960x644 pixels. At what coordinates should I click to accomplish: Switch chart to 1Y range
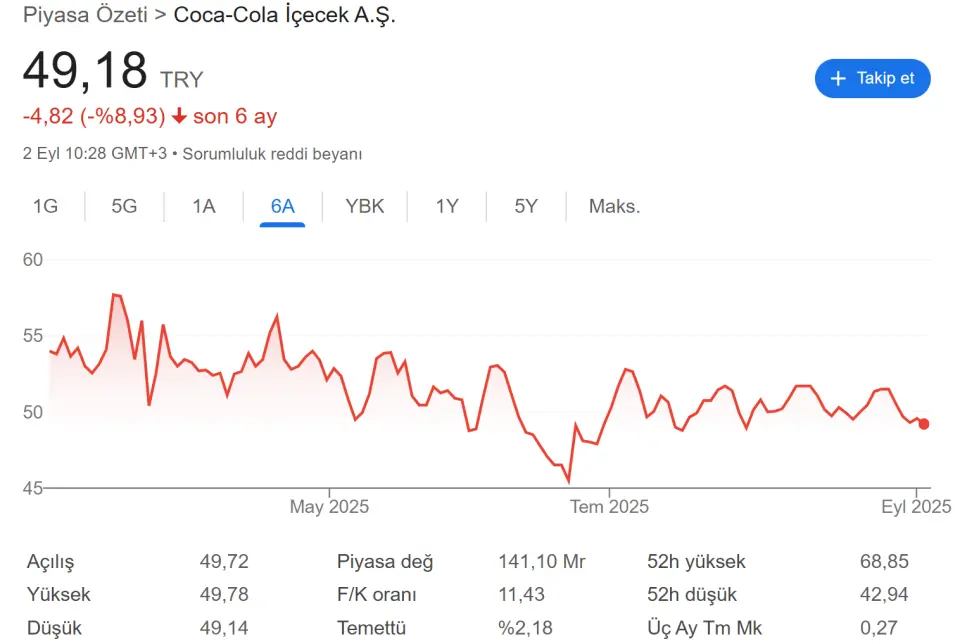[x=447, y=206]
